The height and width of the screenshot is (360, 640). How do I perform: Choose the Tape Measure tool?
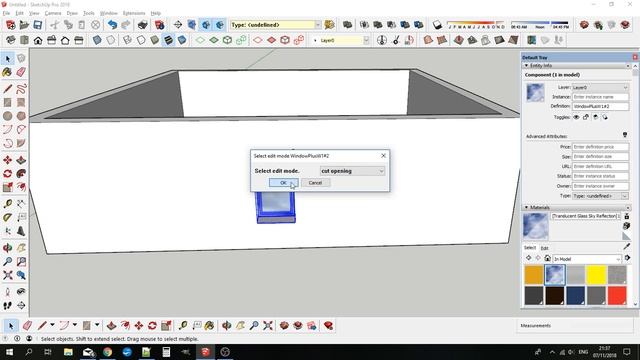pos(7,204)
